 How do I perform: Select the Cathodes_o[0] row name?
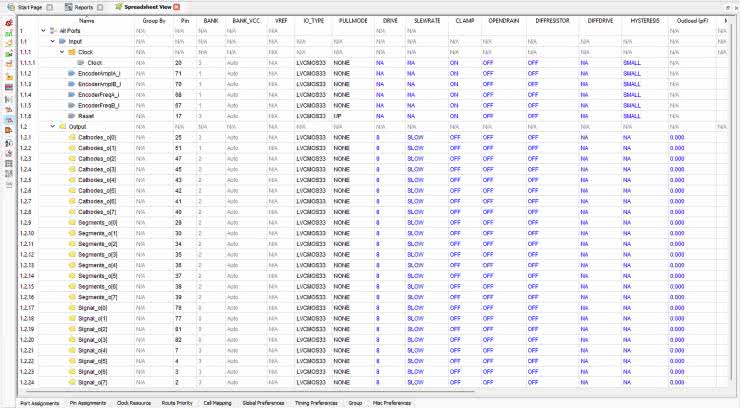click(98, 138)
